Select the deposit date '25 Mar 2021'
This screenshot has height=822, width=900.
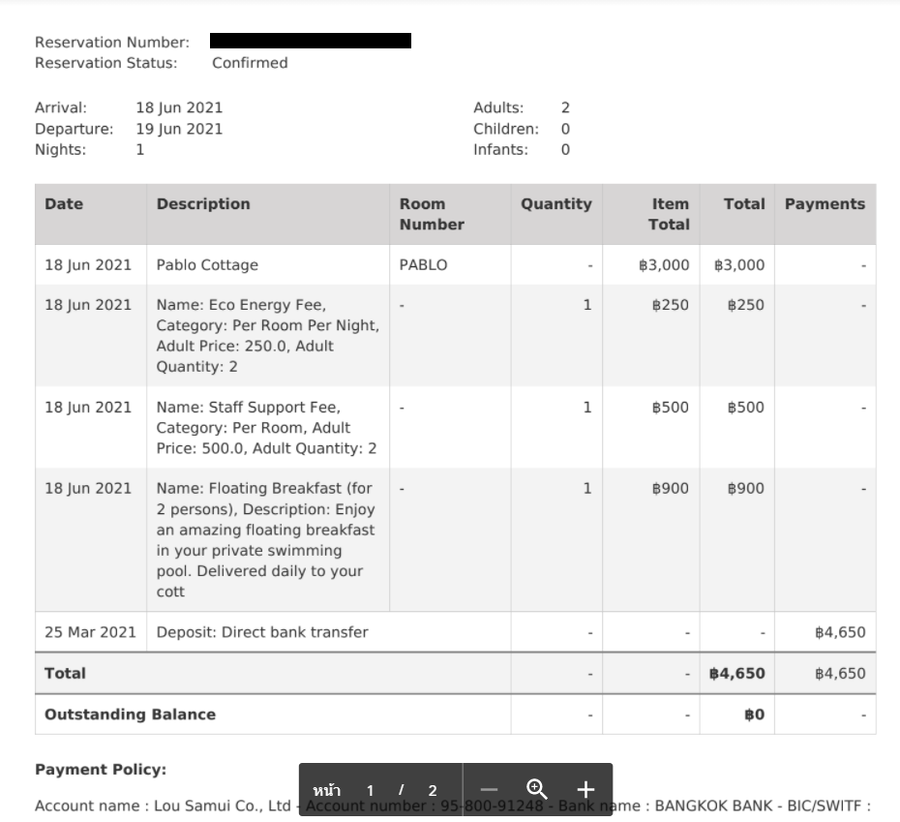point(90,633)
